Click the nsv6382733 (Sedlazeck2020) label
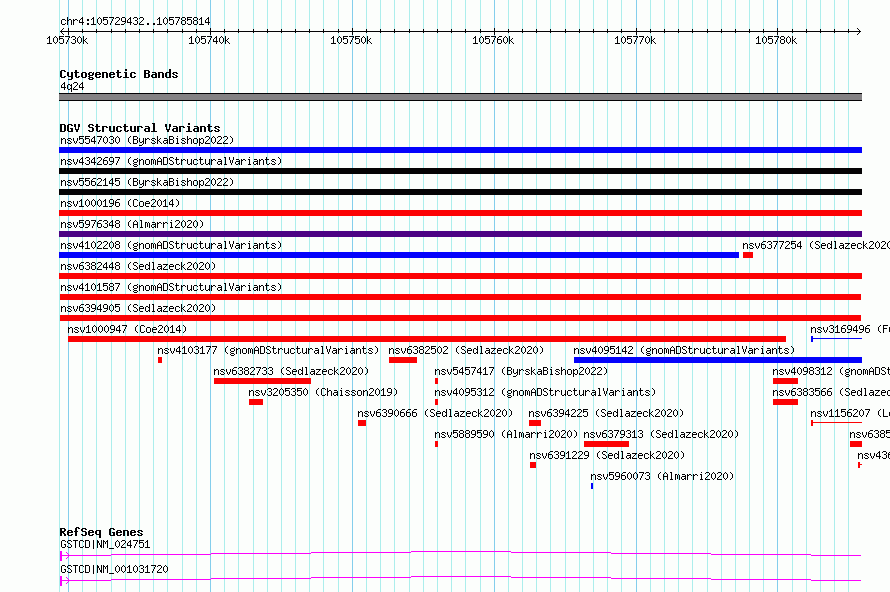890x592 pixels. pos(291,371)
